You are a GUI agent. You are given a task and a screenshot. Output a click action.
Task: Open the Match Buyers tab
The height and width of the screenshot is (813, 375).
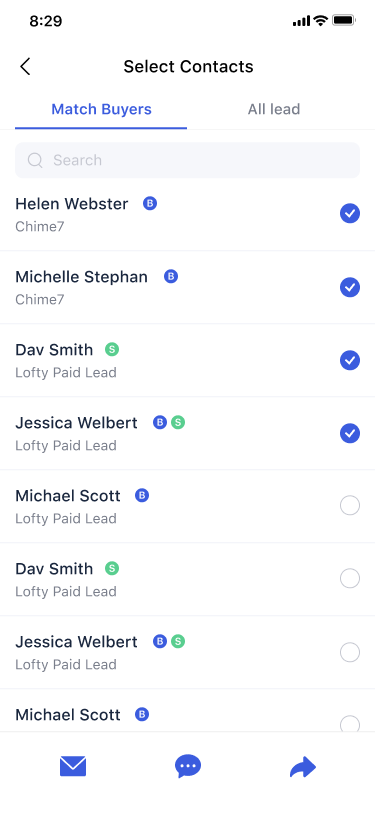[x=102, y=109]
